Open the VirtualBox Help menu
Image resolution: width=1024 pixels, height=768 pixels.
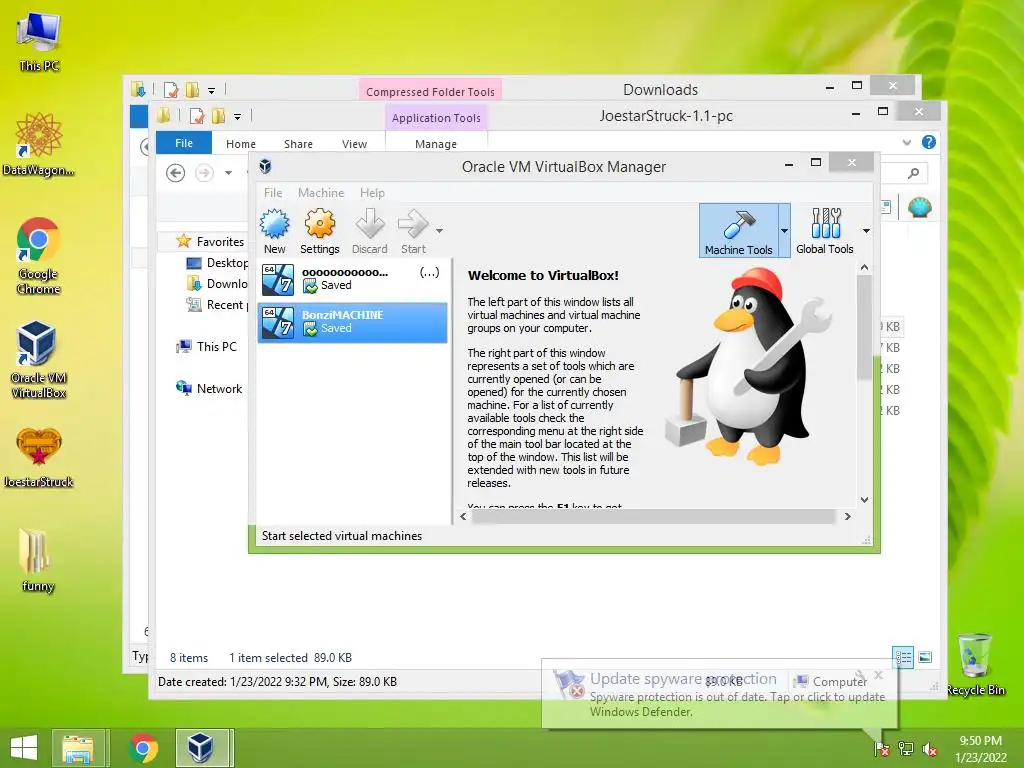[372, 193]
